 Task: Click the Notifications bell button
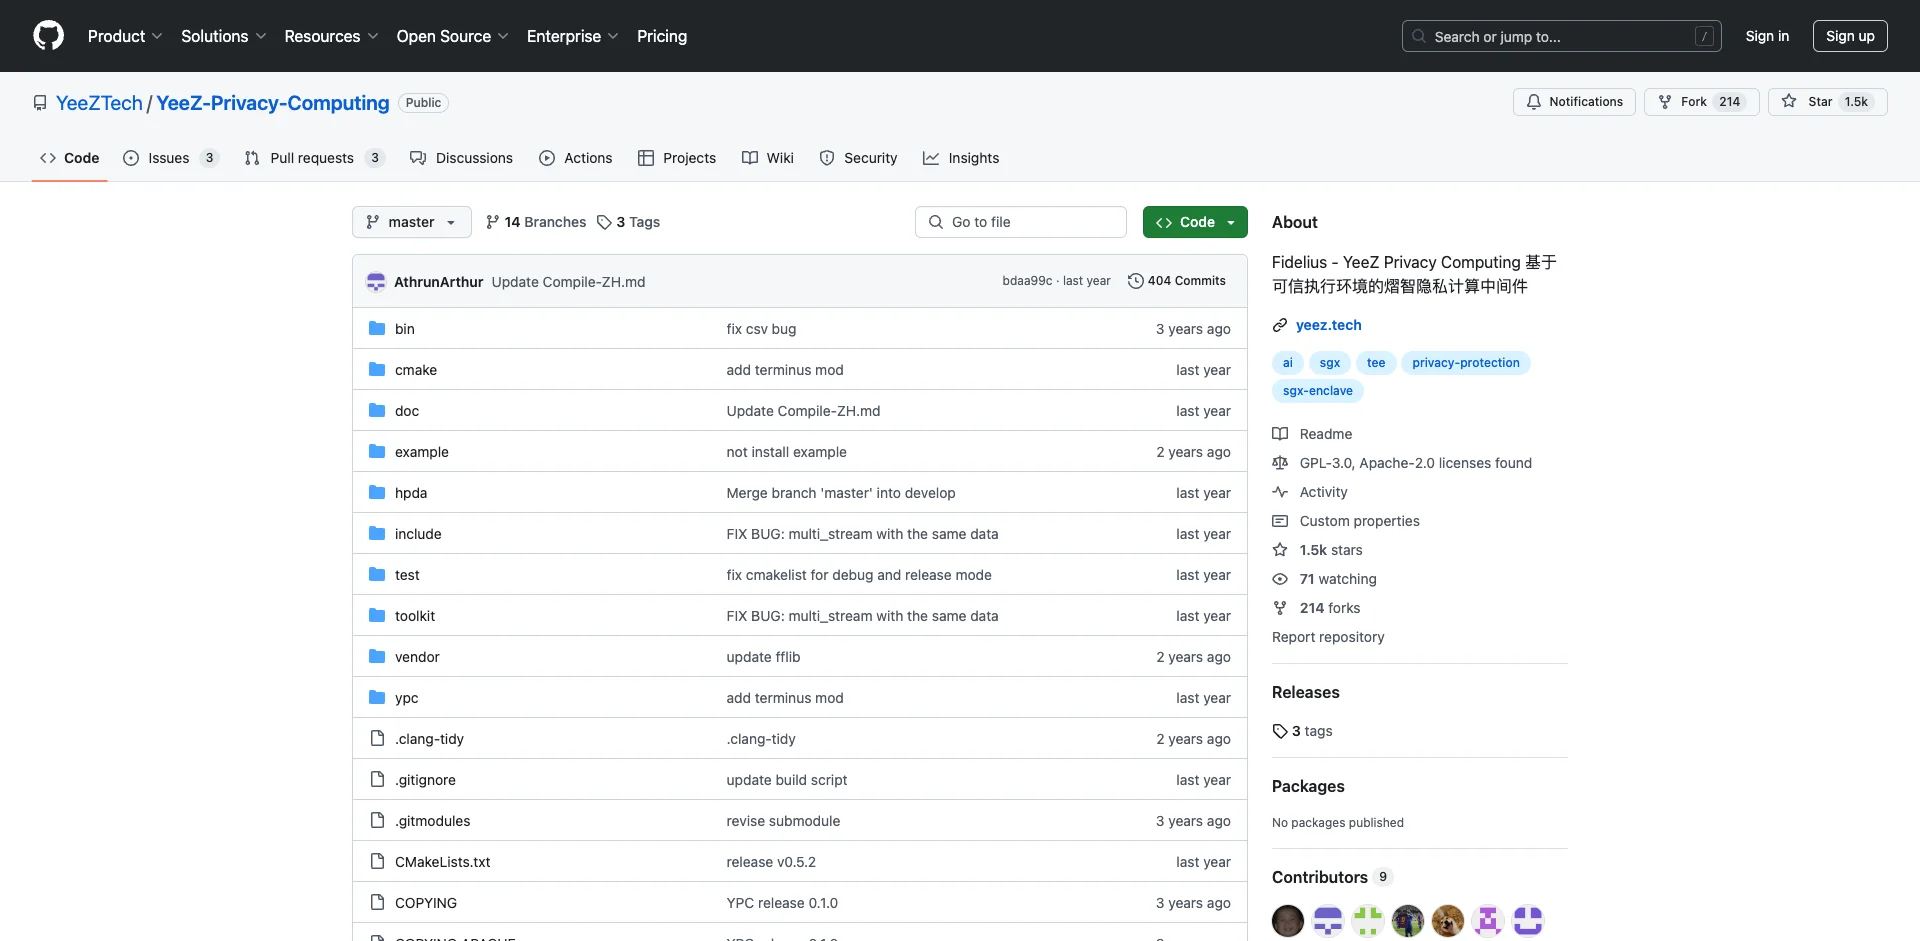click(1574, 102)
